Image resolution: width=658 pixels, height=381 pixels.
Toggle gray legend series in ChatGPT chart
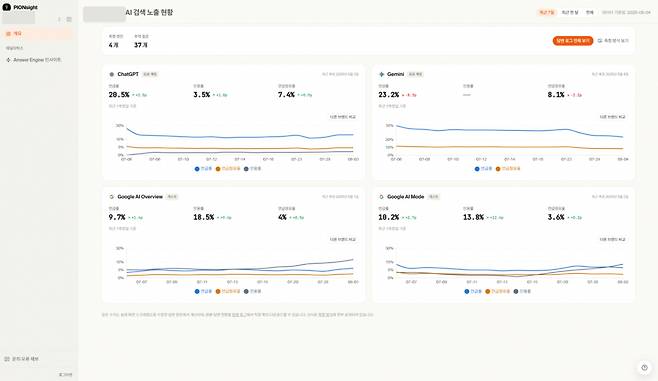pyautogui.click(x=253, y=169)
